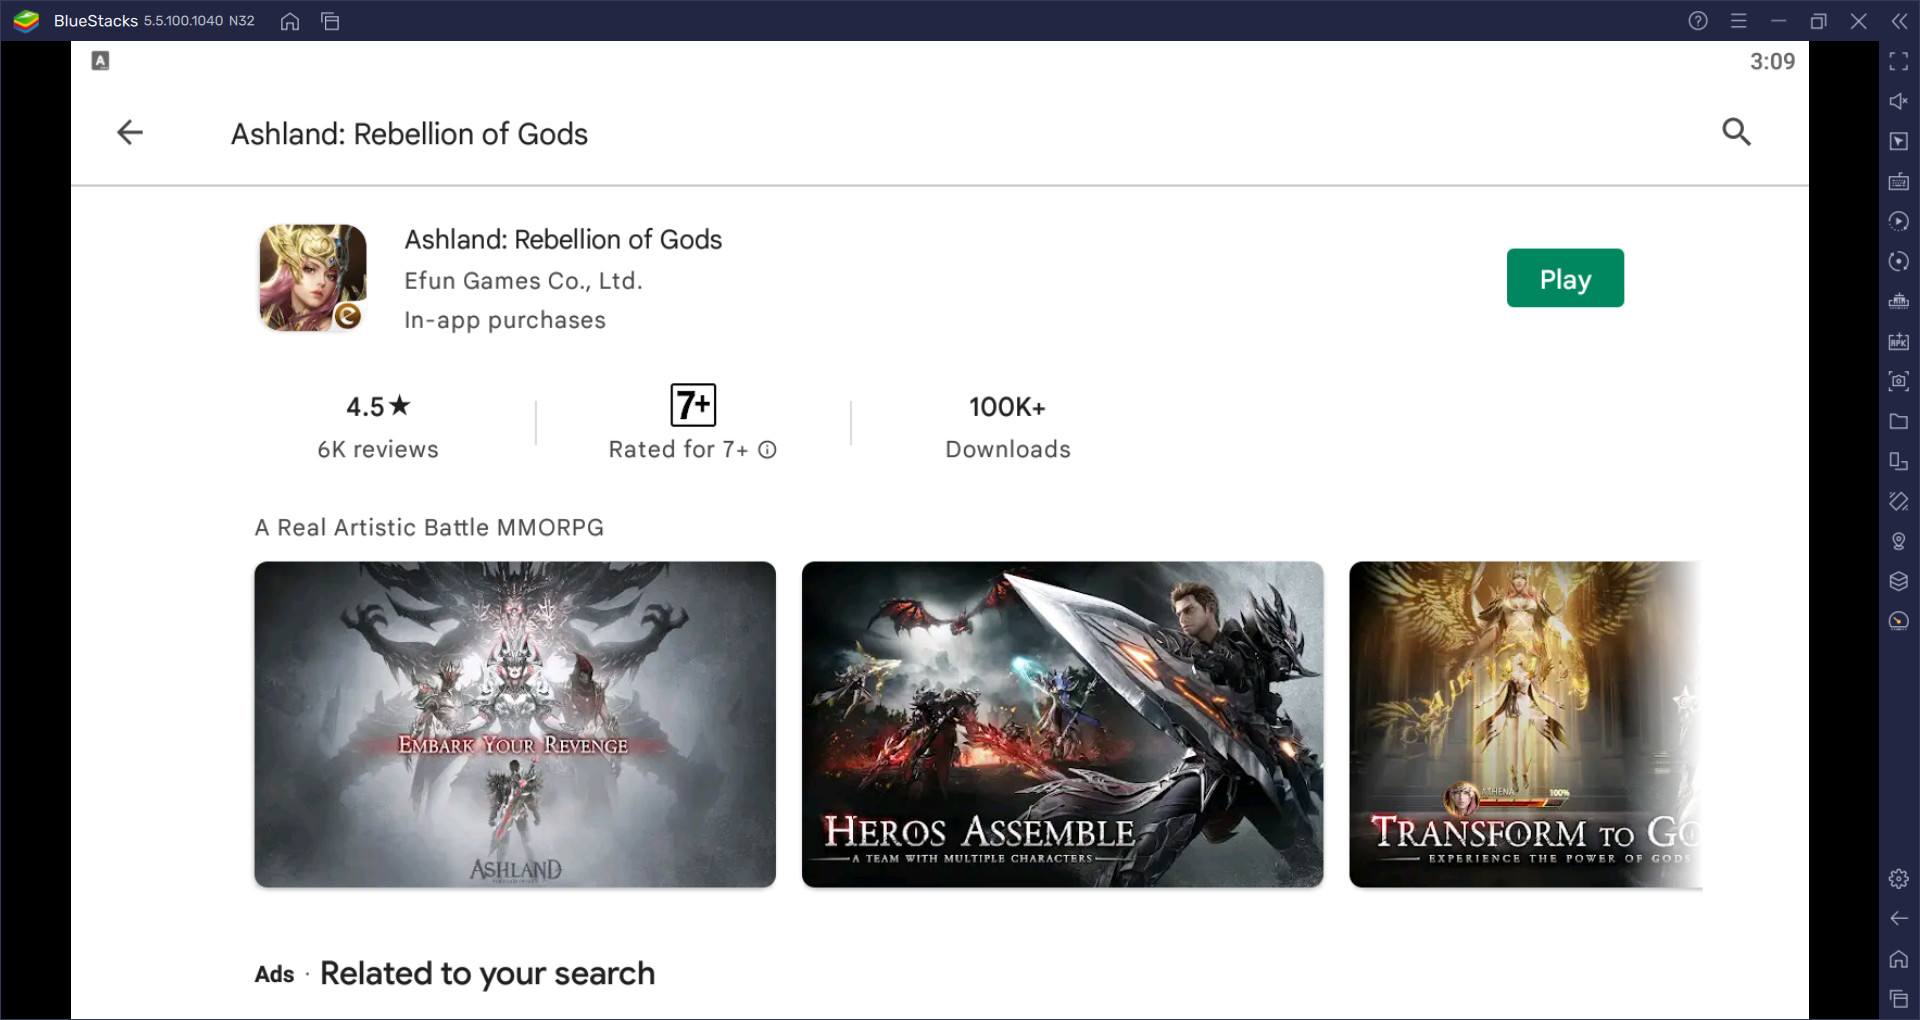
Task: Open the memory trim icon in the sidebar
Action: pos(1899,301)
